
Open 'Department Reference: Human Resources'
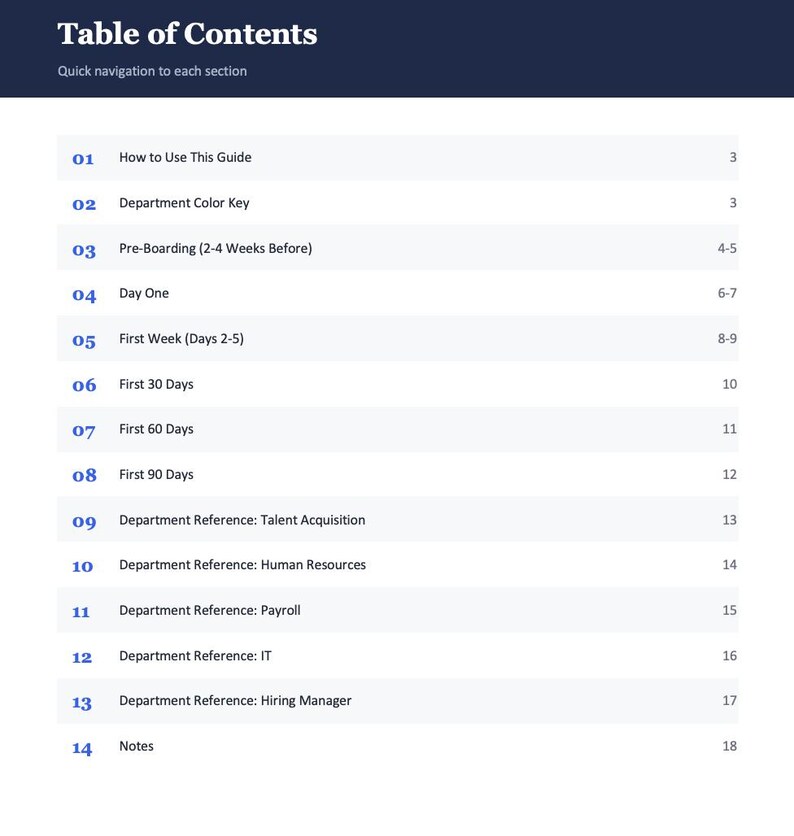(x=397, y=565)
